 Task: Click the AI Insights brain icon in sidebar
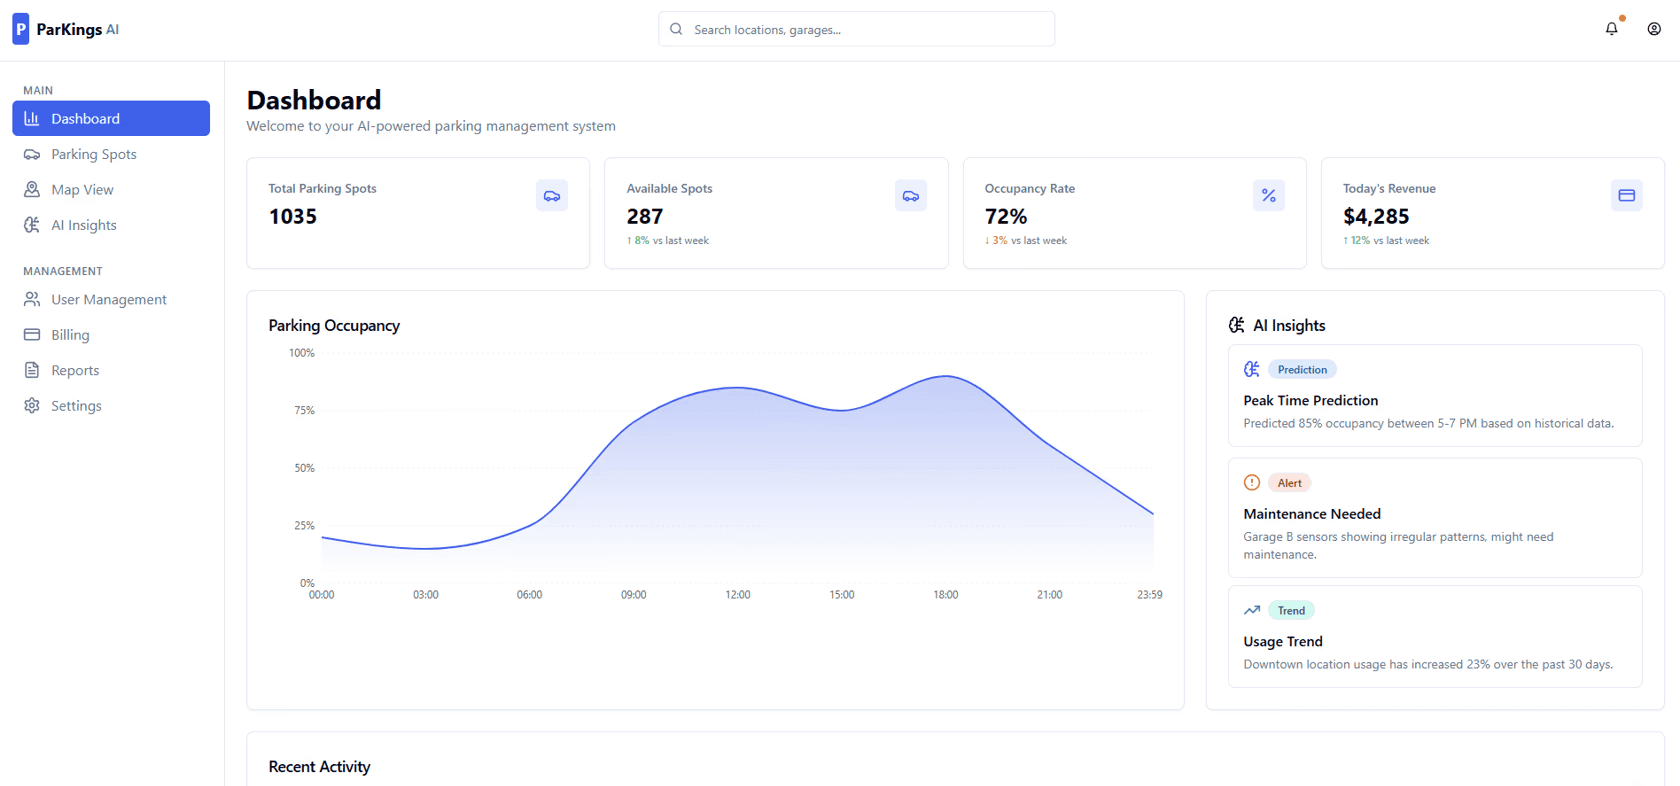32,225
